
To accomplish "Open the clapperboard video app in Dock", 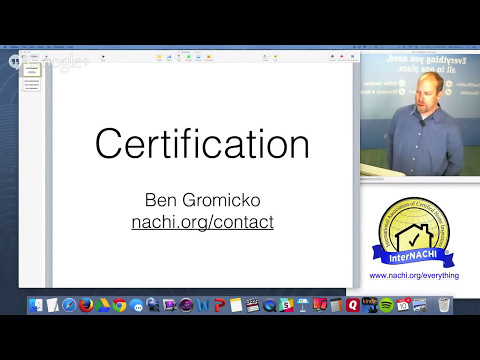I will [x=253, y=305].
